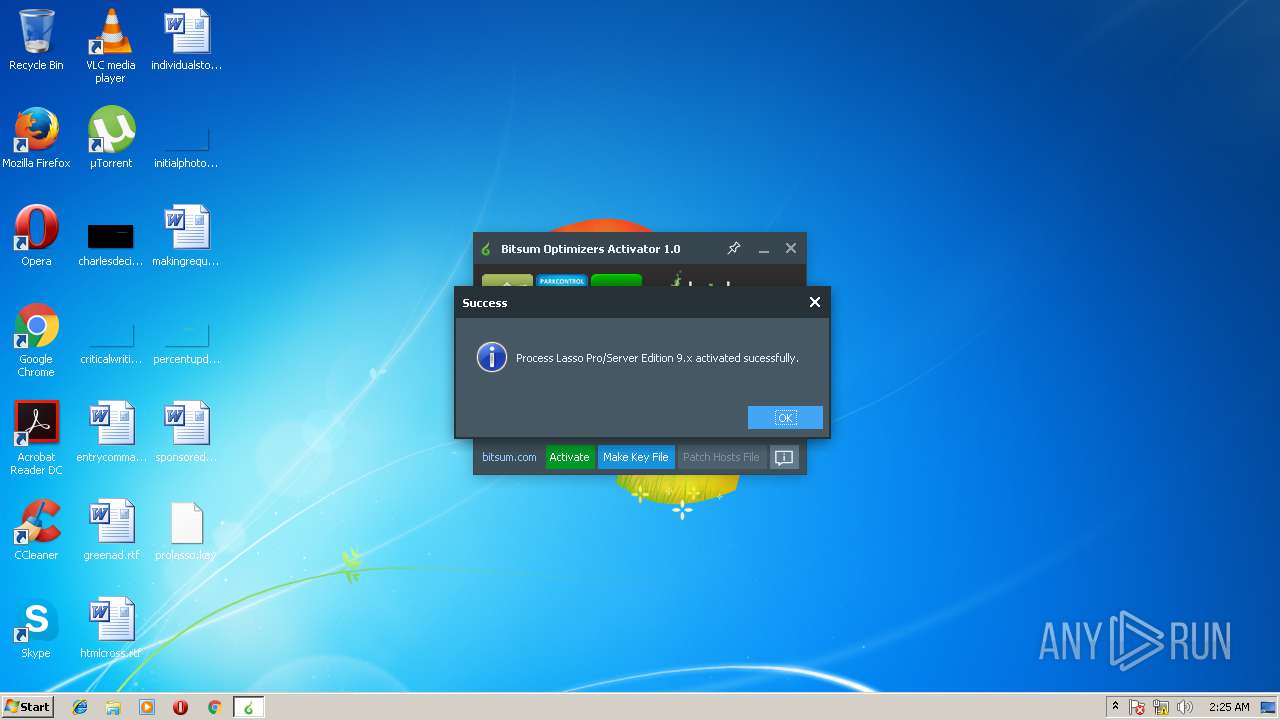Open the about info icon in activator

click(784, 457)
